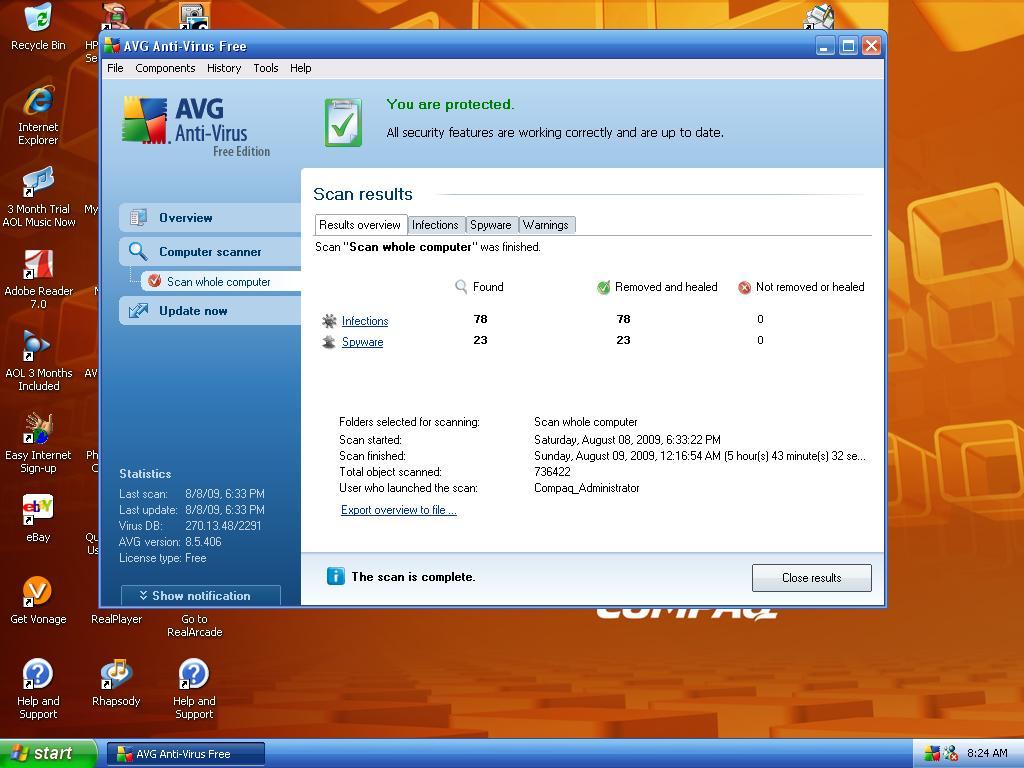Click the info icon beside scan complete message
This screenshot has height=768, width=1024.
(x=334, y=576)
